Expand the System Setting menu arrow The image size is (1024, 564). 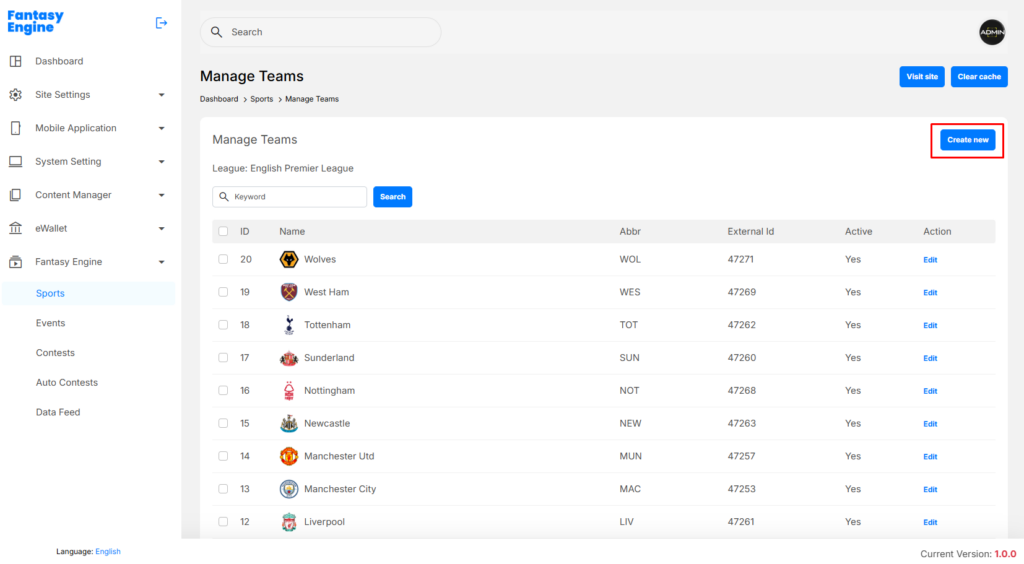(161, 162)
